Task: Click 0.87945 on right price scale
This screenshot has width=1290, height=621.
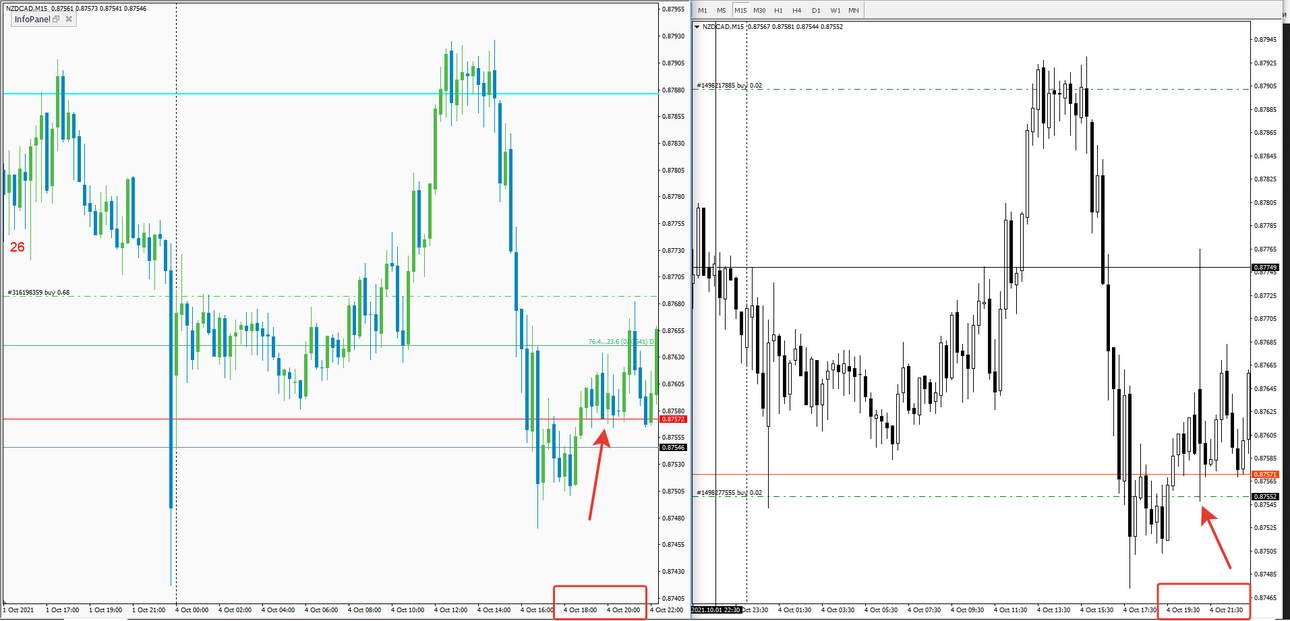Action: click(1264, 40)
